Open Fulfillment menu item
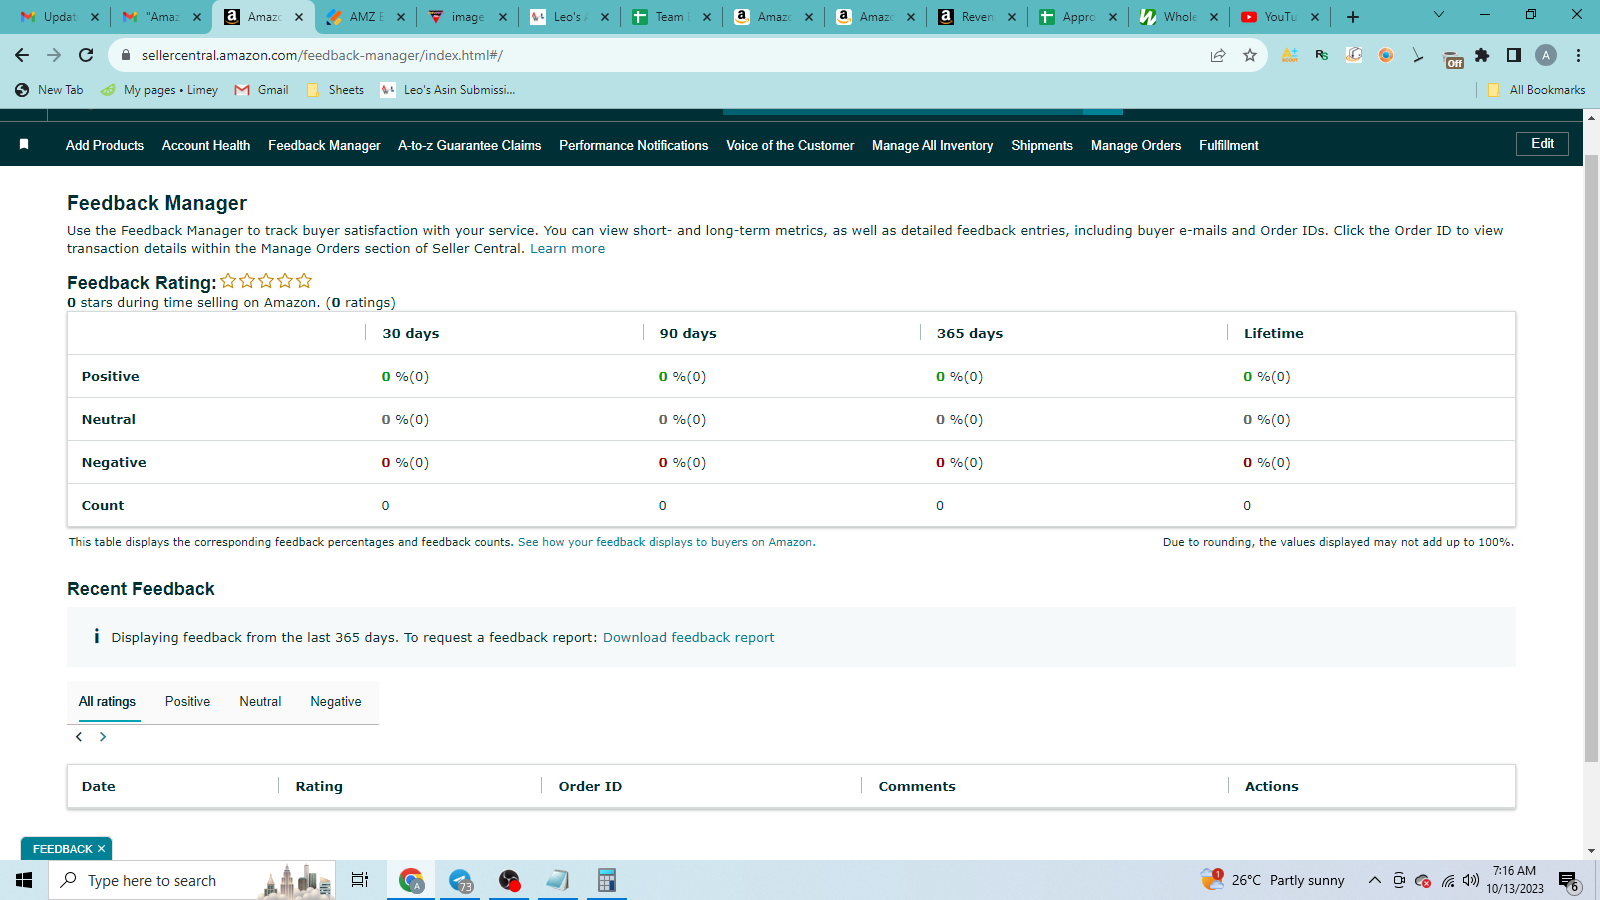Image resolution: width=1600 pixels, height=900 pixels. 1229,145
